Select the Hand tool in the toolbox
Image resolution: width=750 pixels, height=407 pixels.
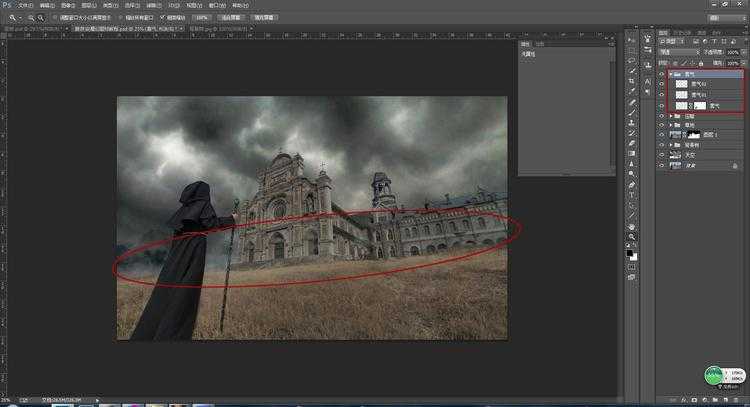point(633,226)
